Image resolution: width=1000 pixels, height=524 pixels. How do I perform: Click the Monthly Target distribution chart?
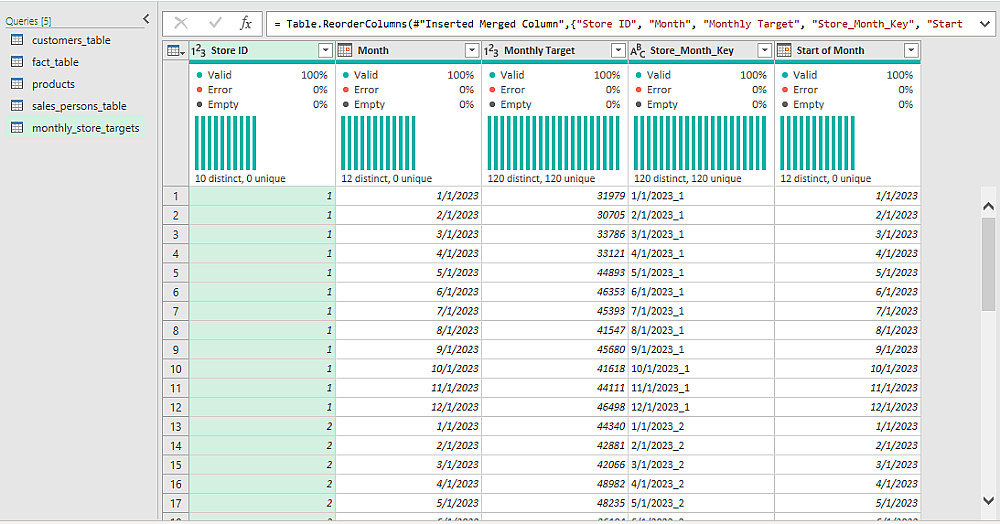pyautogui.click(x=554, y=143)
